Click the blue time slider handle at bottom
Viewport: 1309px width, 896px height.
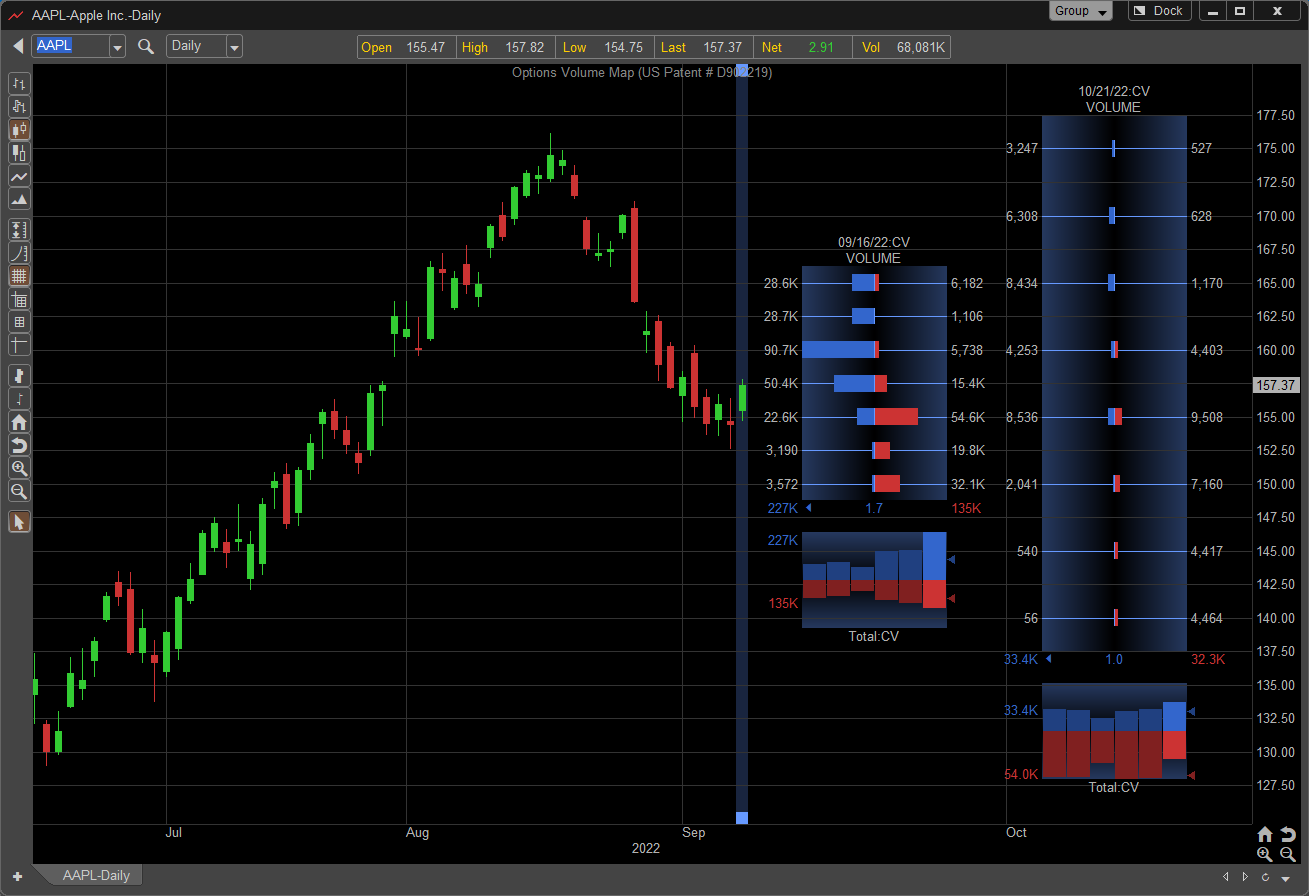pyautogui.click(x=742, y=818)
